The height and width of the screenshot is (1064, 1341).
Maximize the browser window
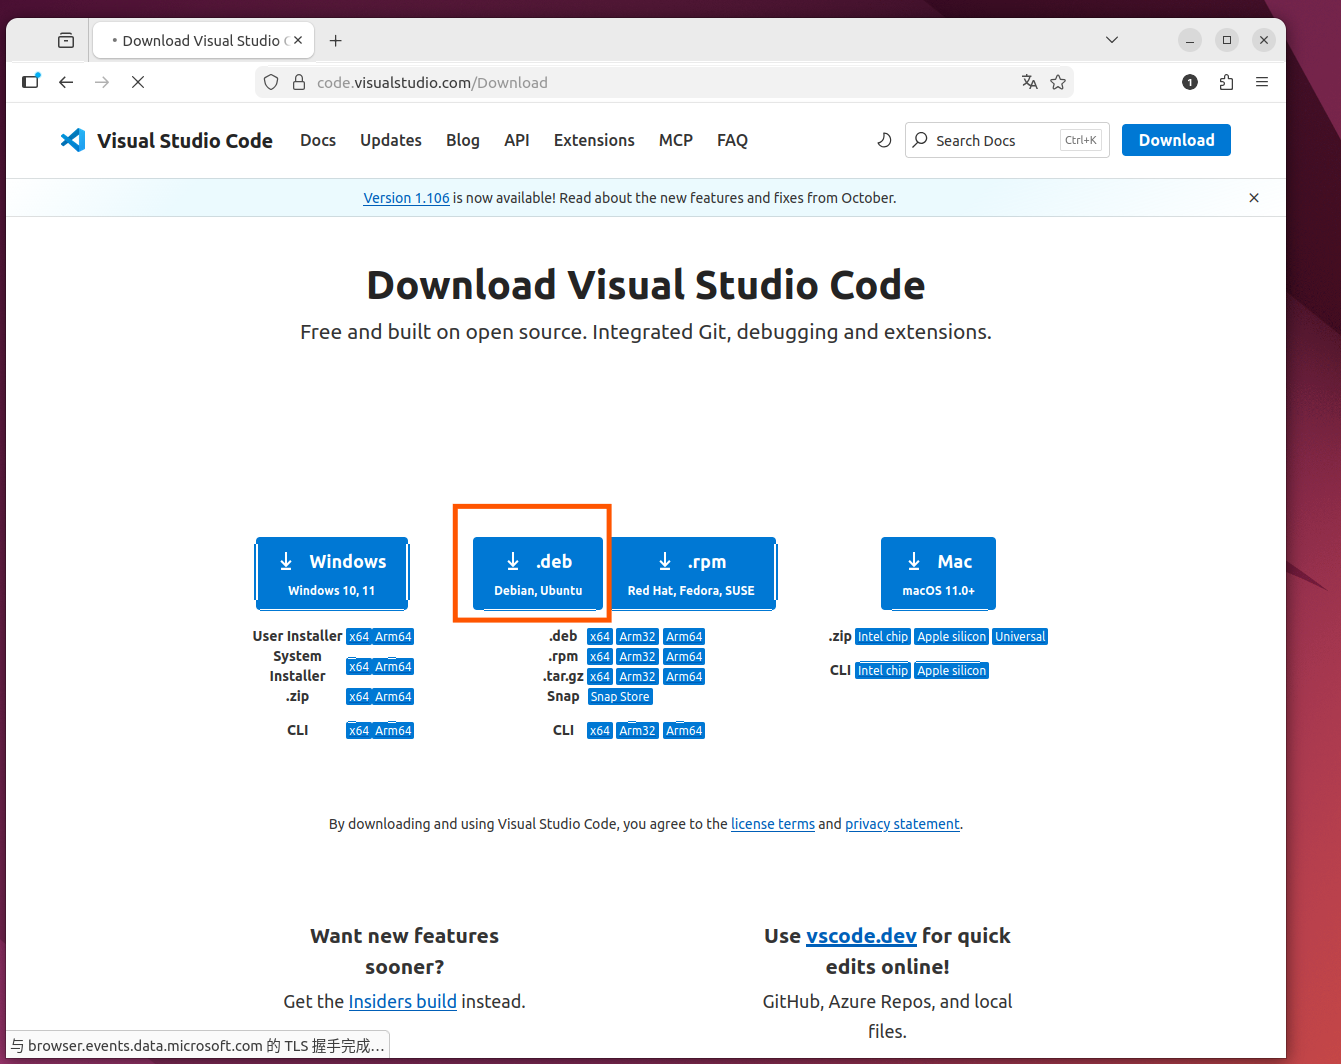coord(1227,40)
